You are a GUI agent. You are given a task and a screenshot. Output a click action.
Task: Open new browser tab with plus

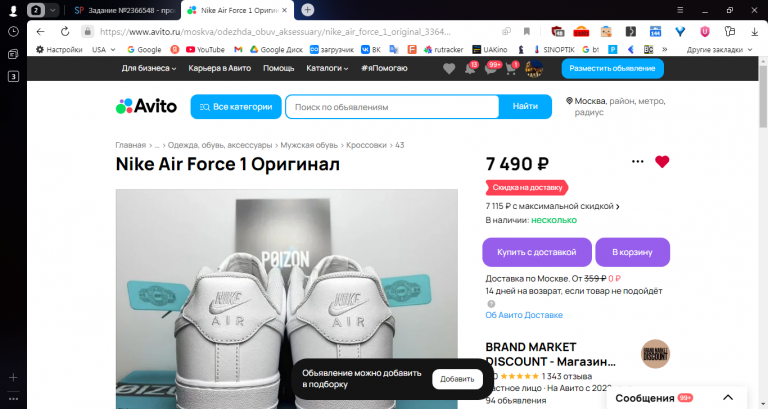308,10
